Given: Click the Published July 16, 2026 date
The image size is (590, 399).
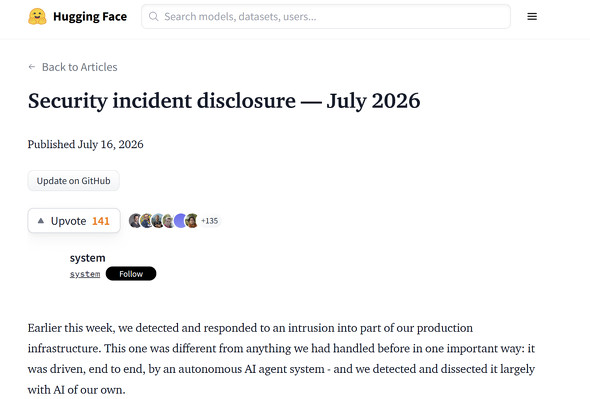Looking at the screenshot, I should tap(85, 144).
